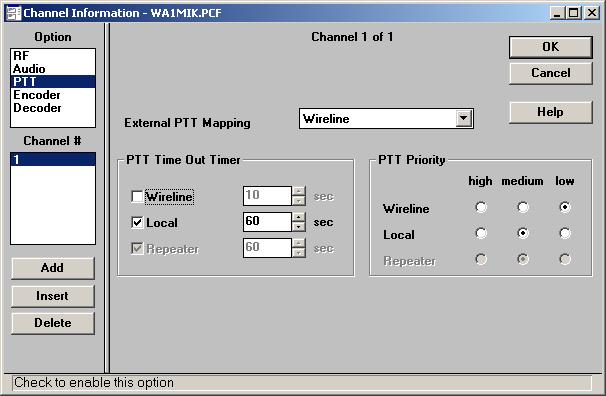Set Wireline PTT priority to high
606x396 pixels.
click(x=481, y=207)
